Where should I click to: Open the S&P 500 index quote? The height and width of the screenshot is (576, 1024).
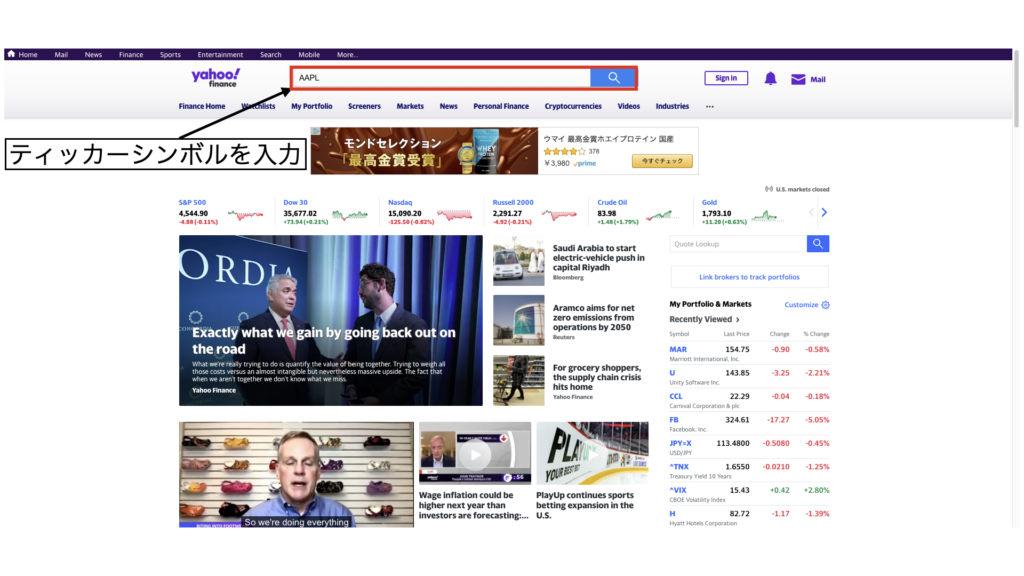pos(192,202)
